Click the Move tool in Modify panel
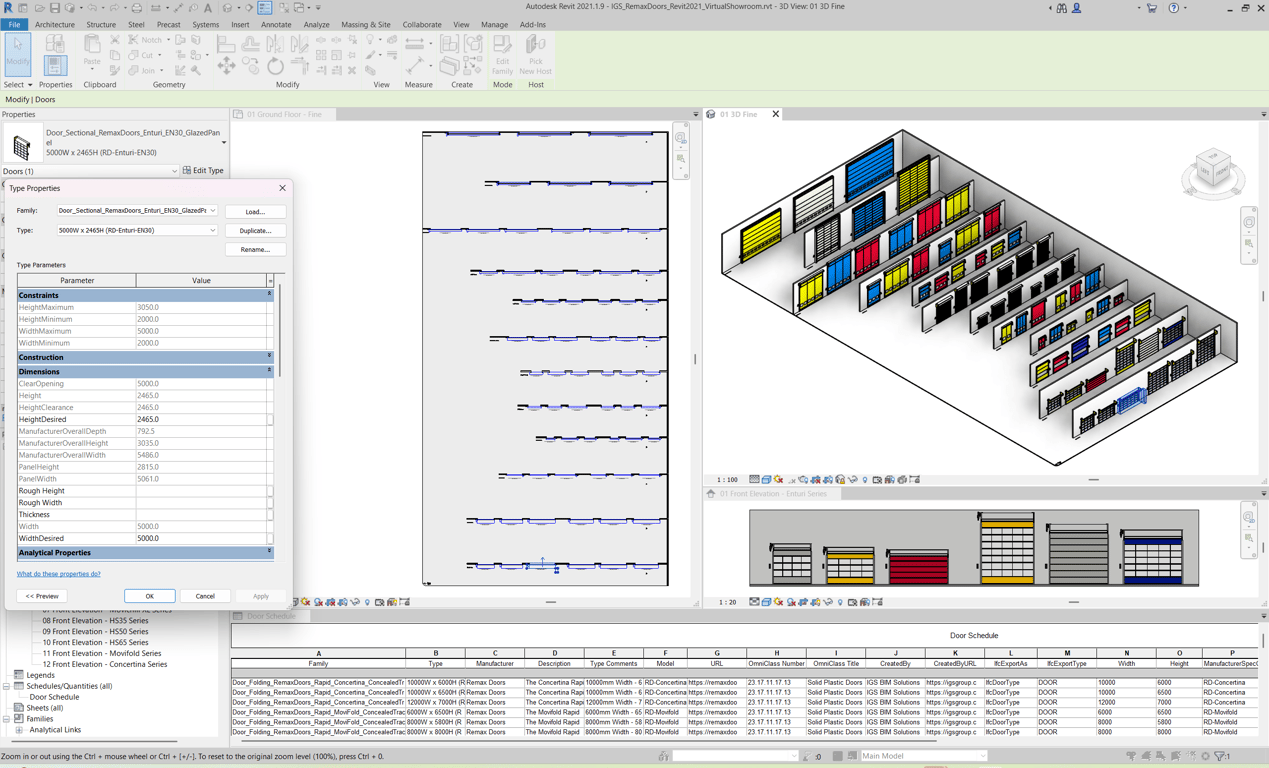Screen dimensions: 1269x768 [x=226, y=66]
